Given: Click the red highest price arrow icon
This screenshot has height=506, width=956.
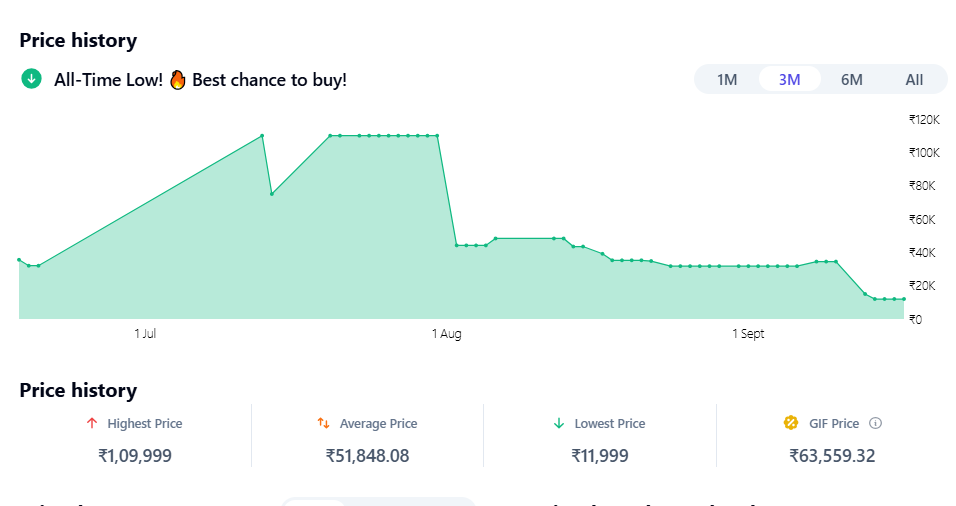Looking at the screenshot, I should point(92,424).
